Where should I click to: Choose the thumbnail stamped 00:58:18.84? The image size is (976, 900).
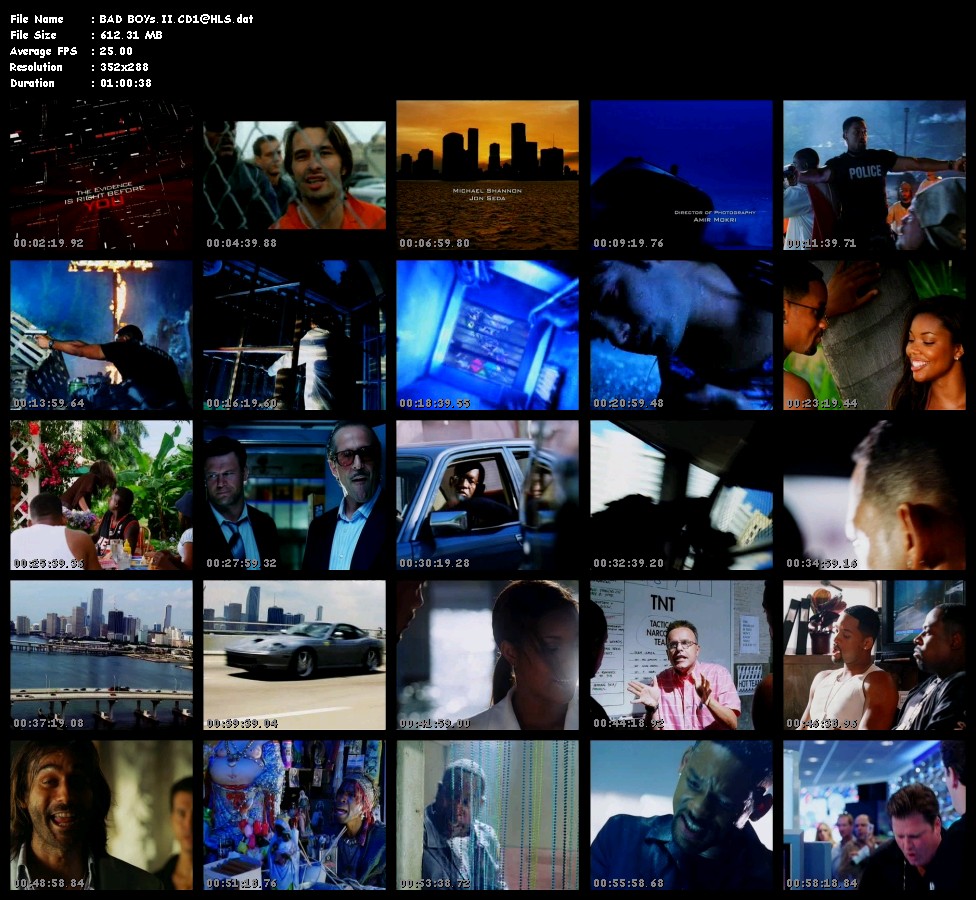[x=875, y=815]
